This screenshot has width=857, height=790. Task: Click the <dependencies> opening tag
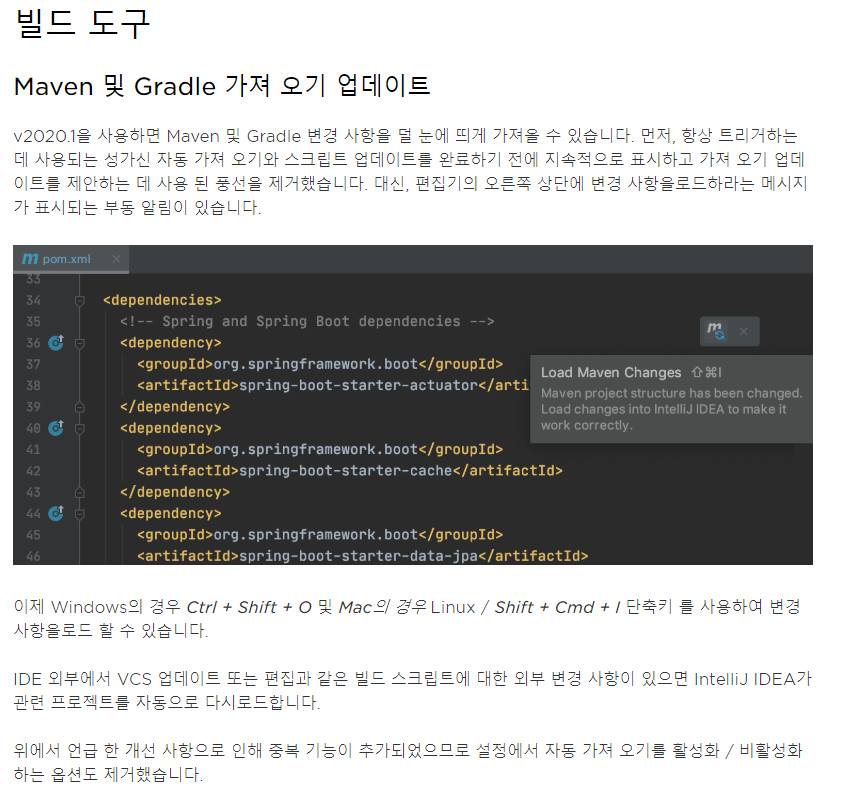point(162,300)
